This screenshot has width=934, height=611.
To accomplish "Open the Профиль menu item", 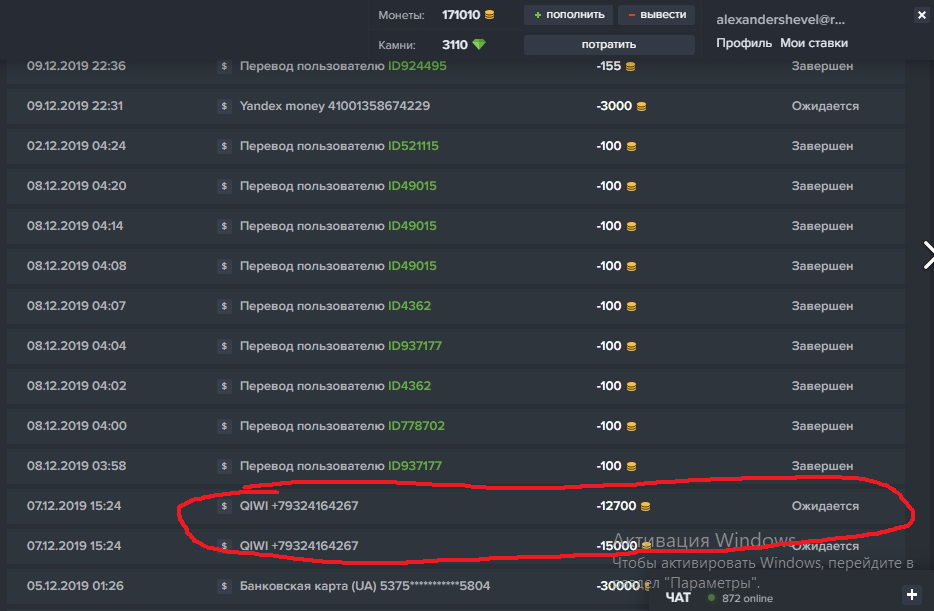I will [743, 43].
